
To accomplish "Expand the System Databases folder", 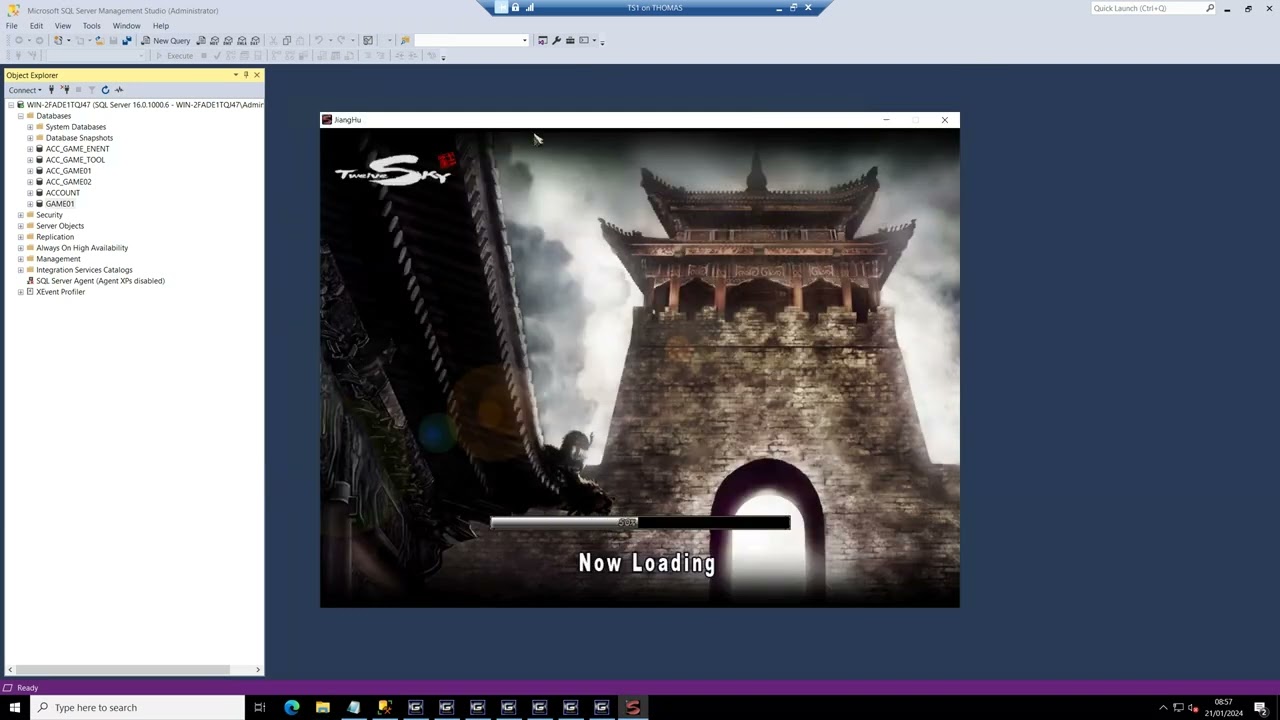I will pos(30,127).
